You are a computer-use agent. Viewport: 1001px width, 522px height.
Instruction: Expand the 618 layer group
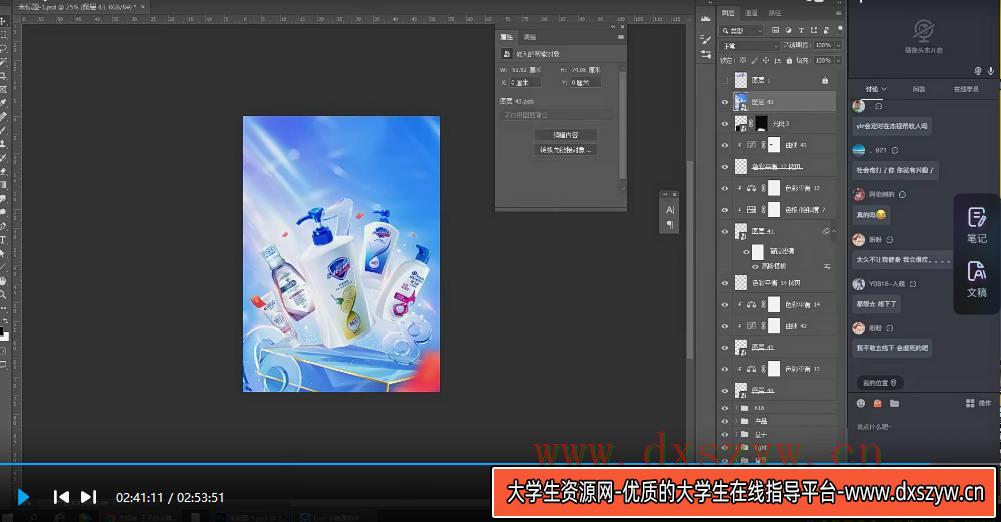(x=737, y=408)
